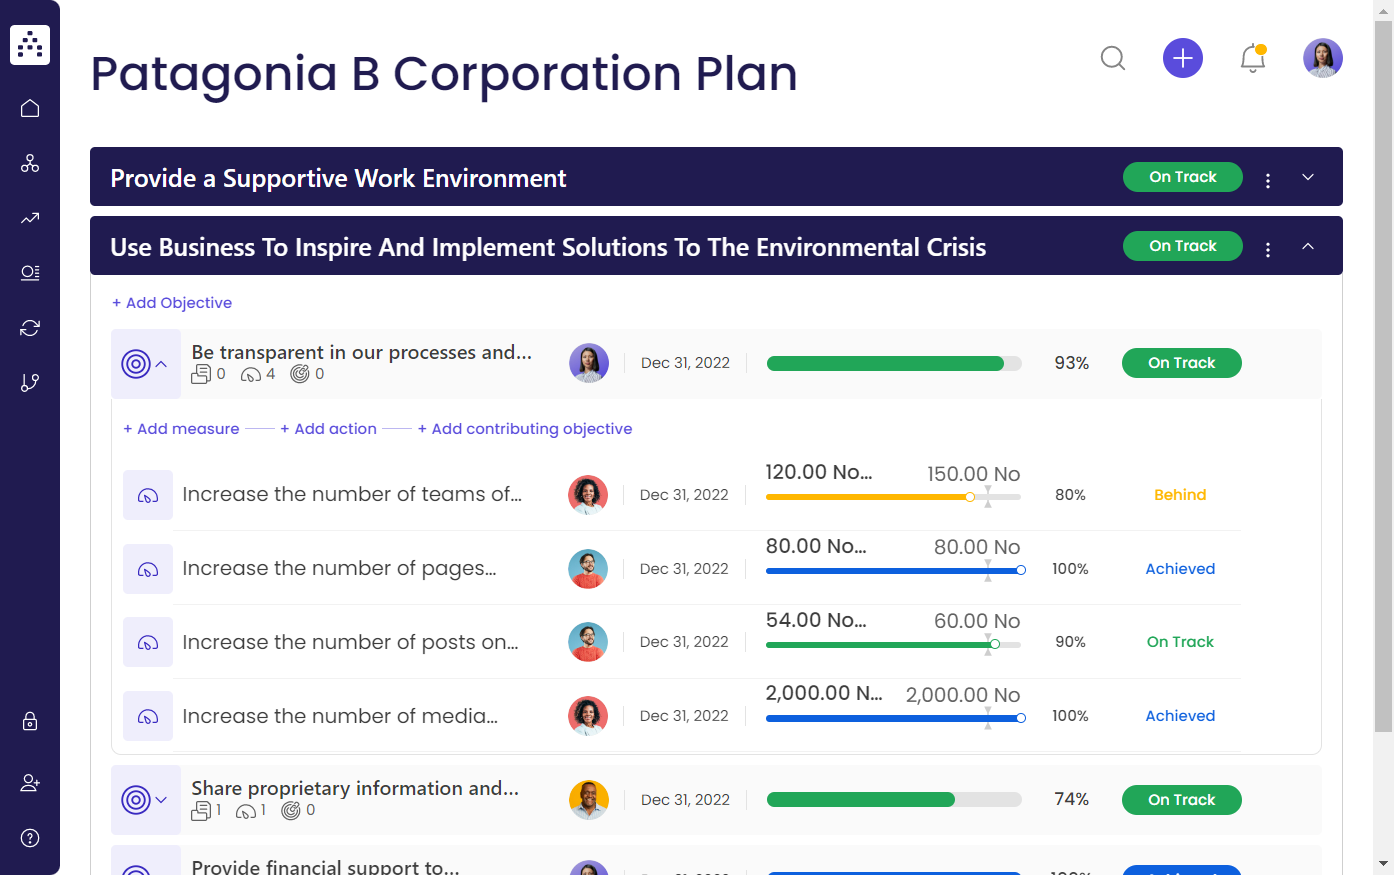The height and width of the screenshot is (875, 1394).
Task: Open your profile avatar menu
Action: click(x=1323, y=58)
